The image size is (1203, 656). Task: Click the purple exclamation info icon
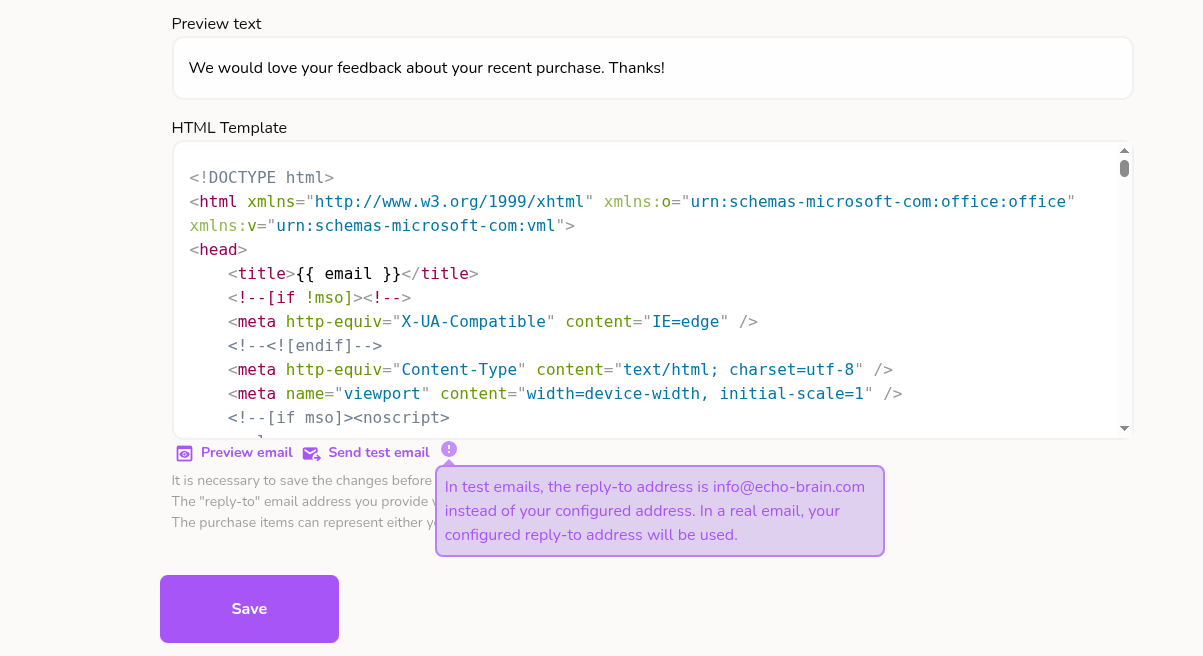449,450
